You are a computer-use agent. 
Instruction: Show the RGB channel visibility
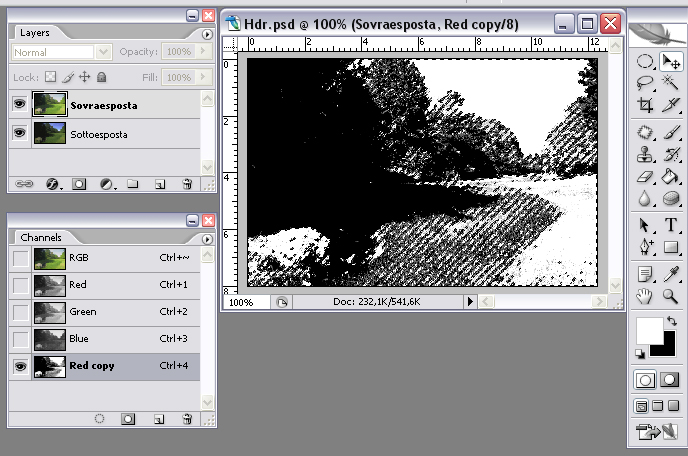(x=19, y=258)
